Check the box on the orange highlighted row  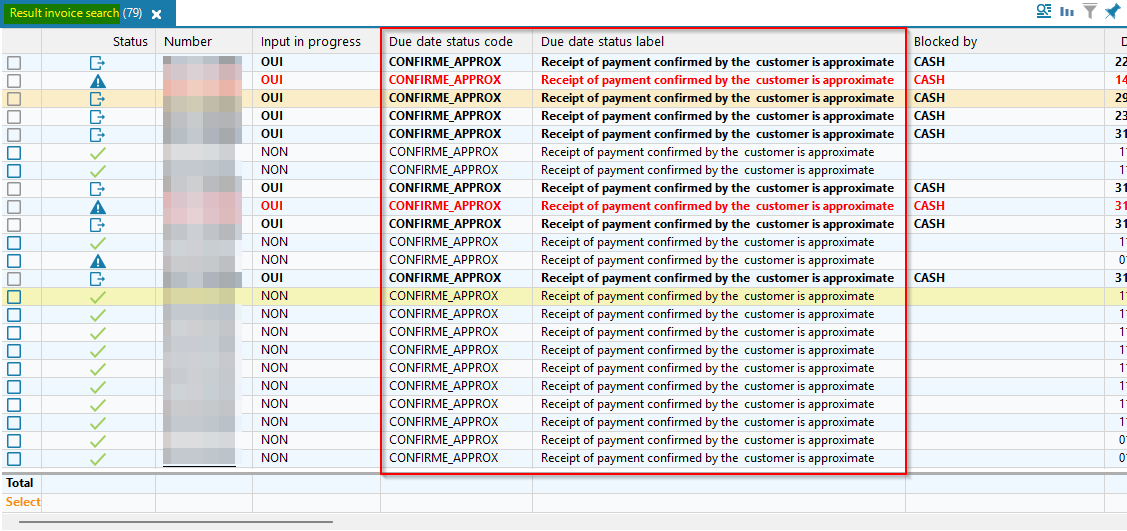coord(14,98)
